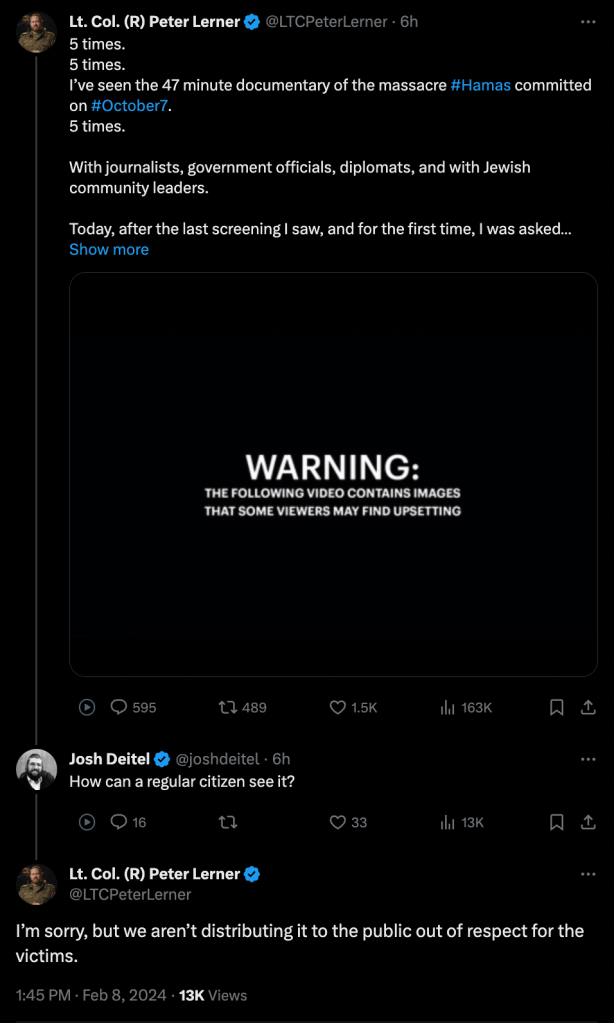Play the video under the first tweet
This screenshot has width=614, height=1023.
coord(87,707)
